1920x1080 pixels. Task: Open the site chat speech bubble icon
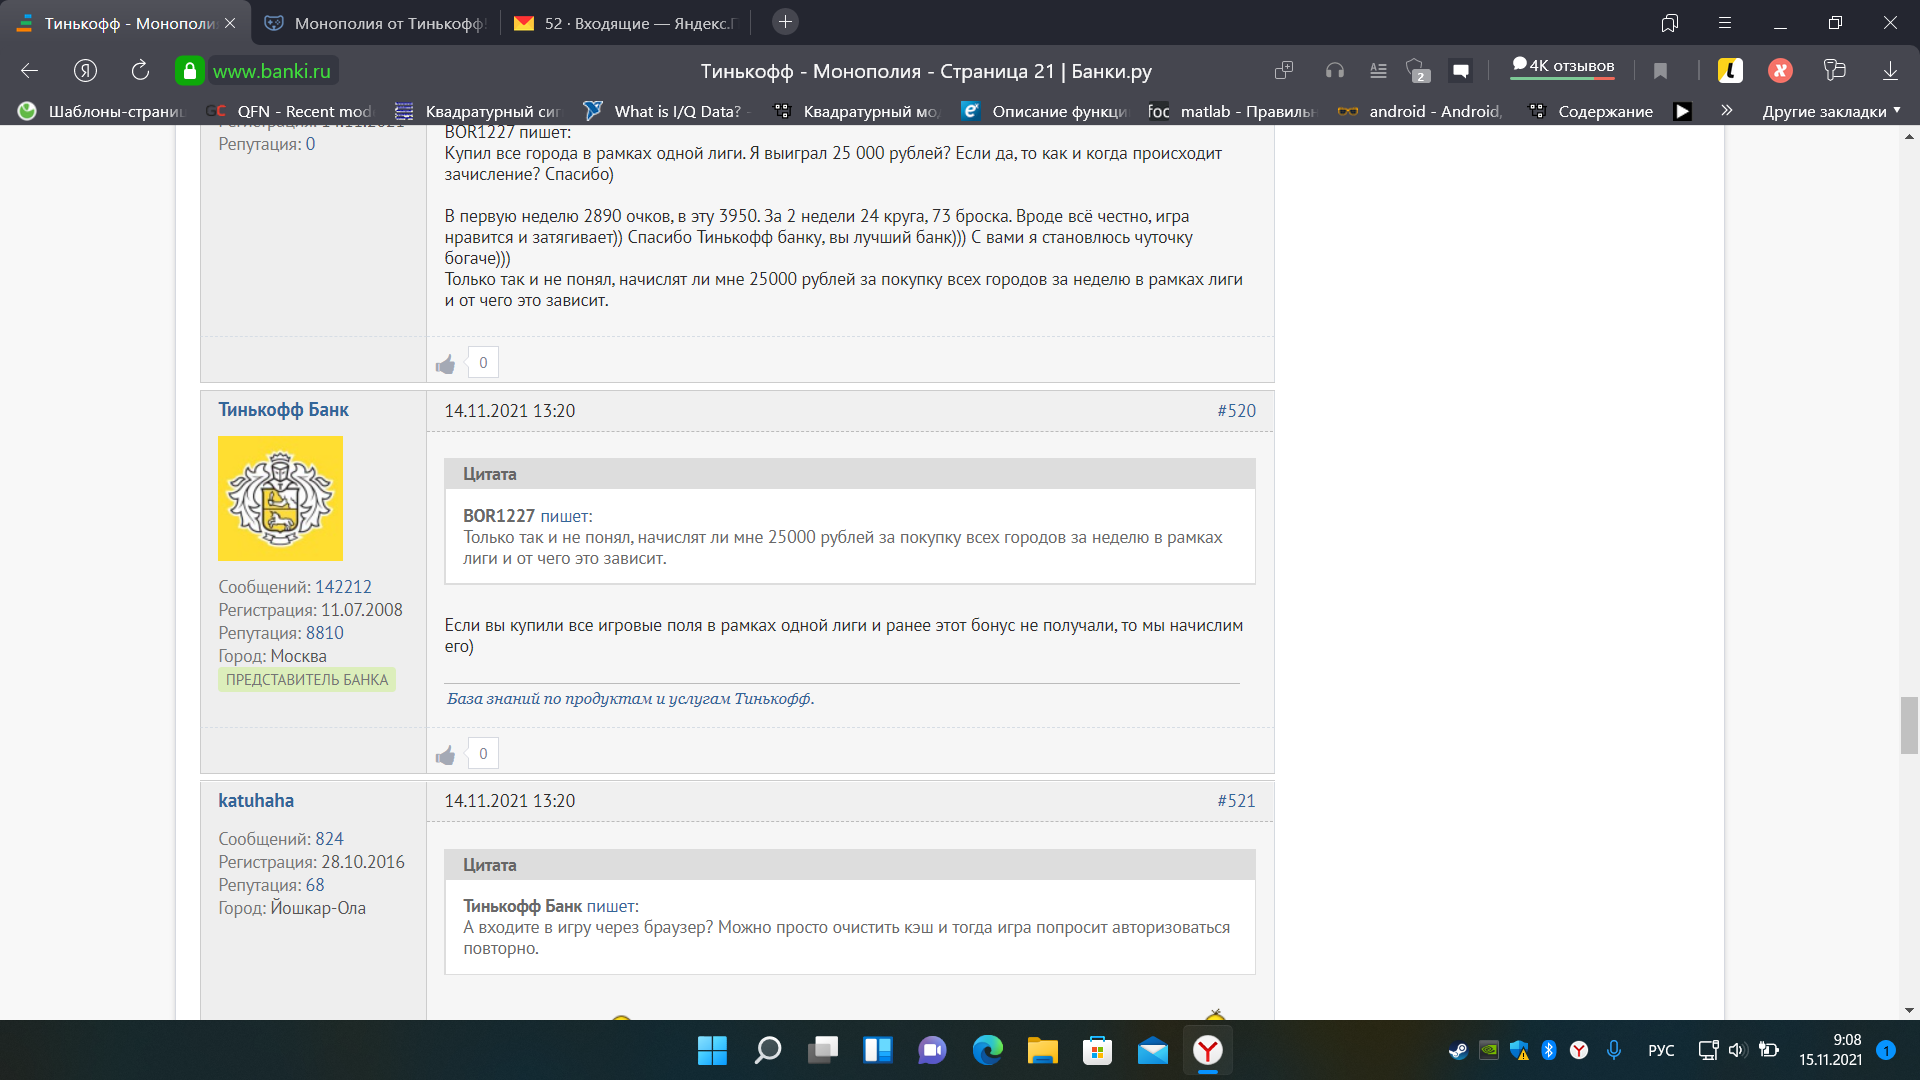tap(1461, 70)
